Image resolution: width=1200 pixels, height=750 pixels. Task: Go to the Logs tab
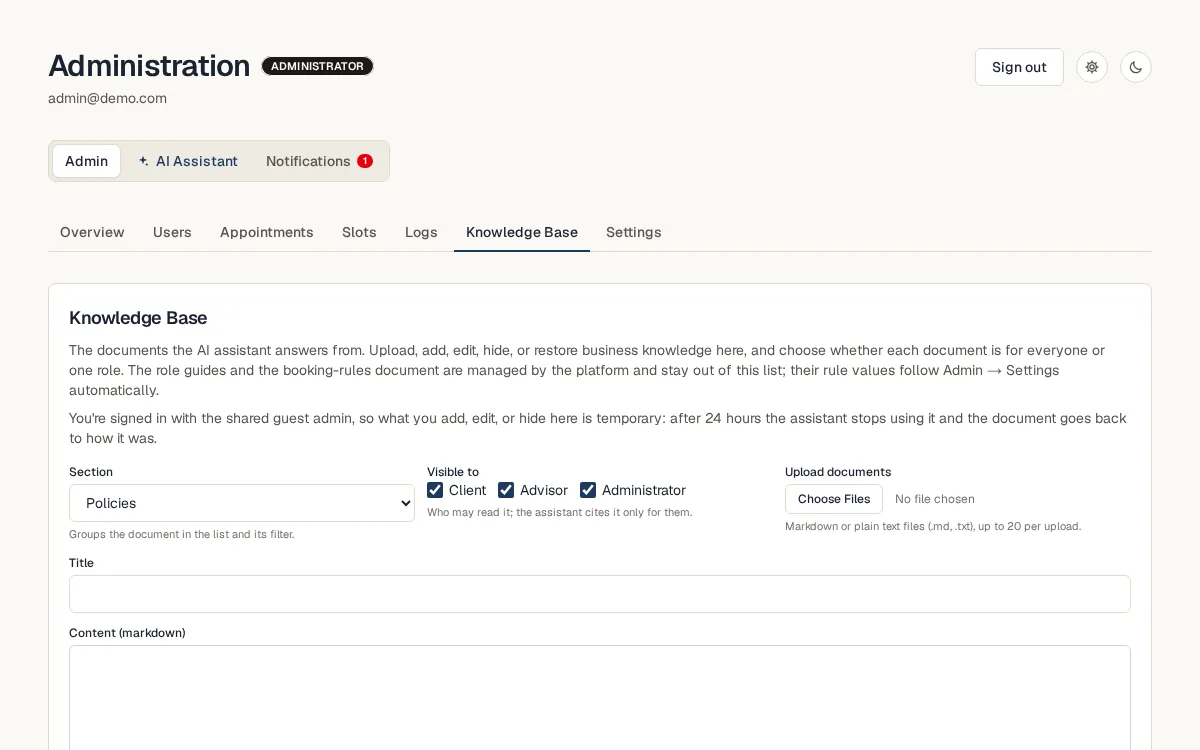click(421, 232)
